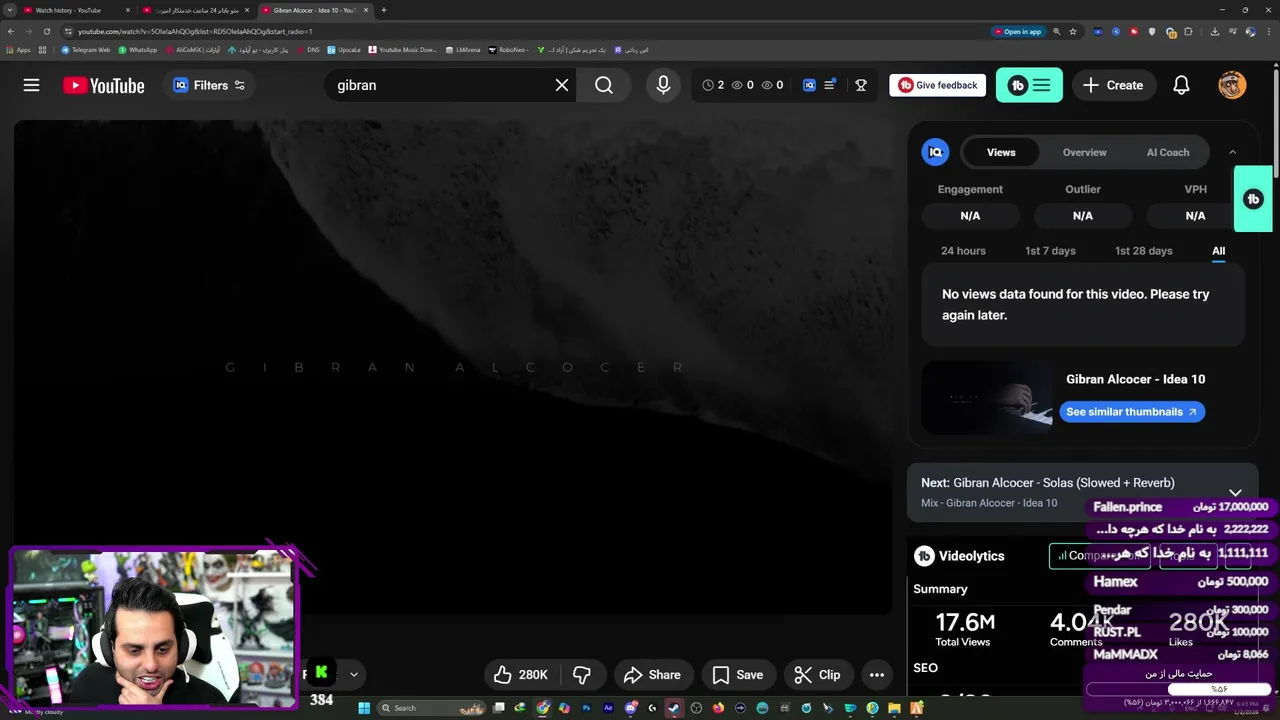Open the YouTube hamburger guide menu

(x=31, y=85)
